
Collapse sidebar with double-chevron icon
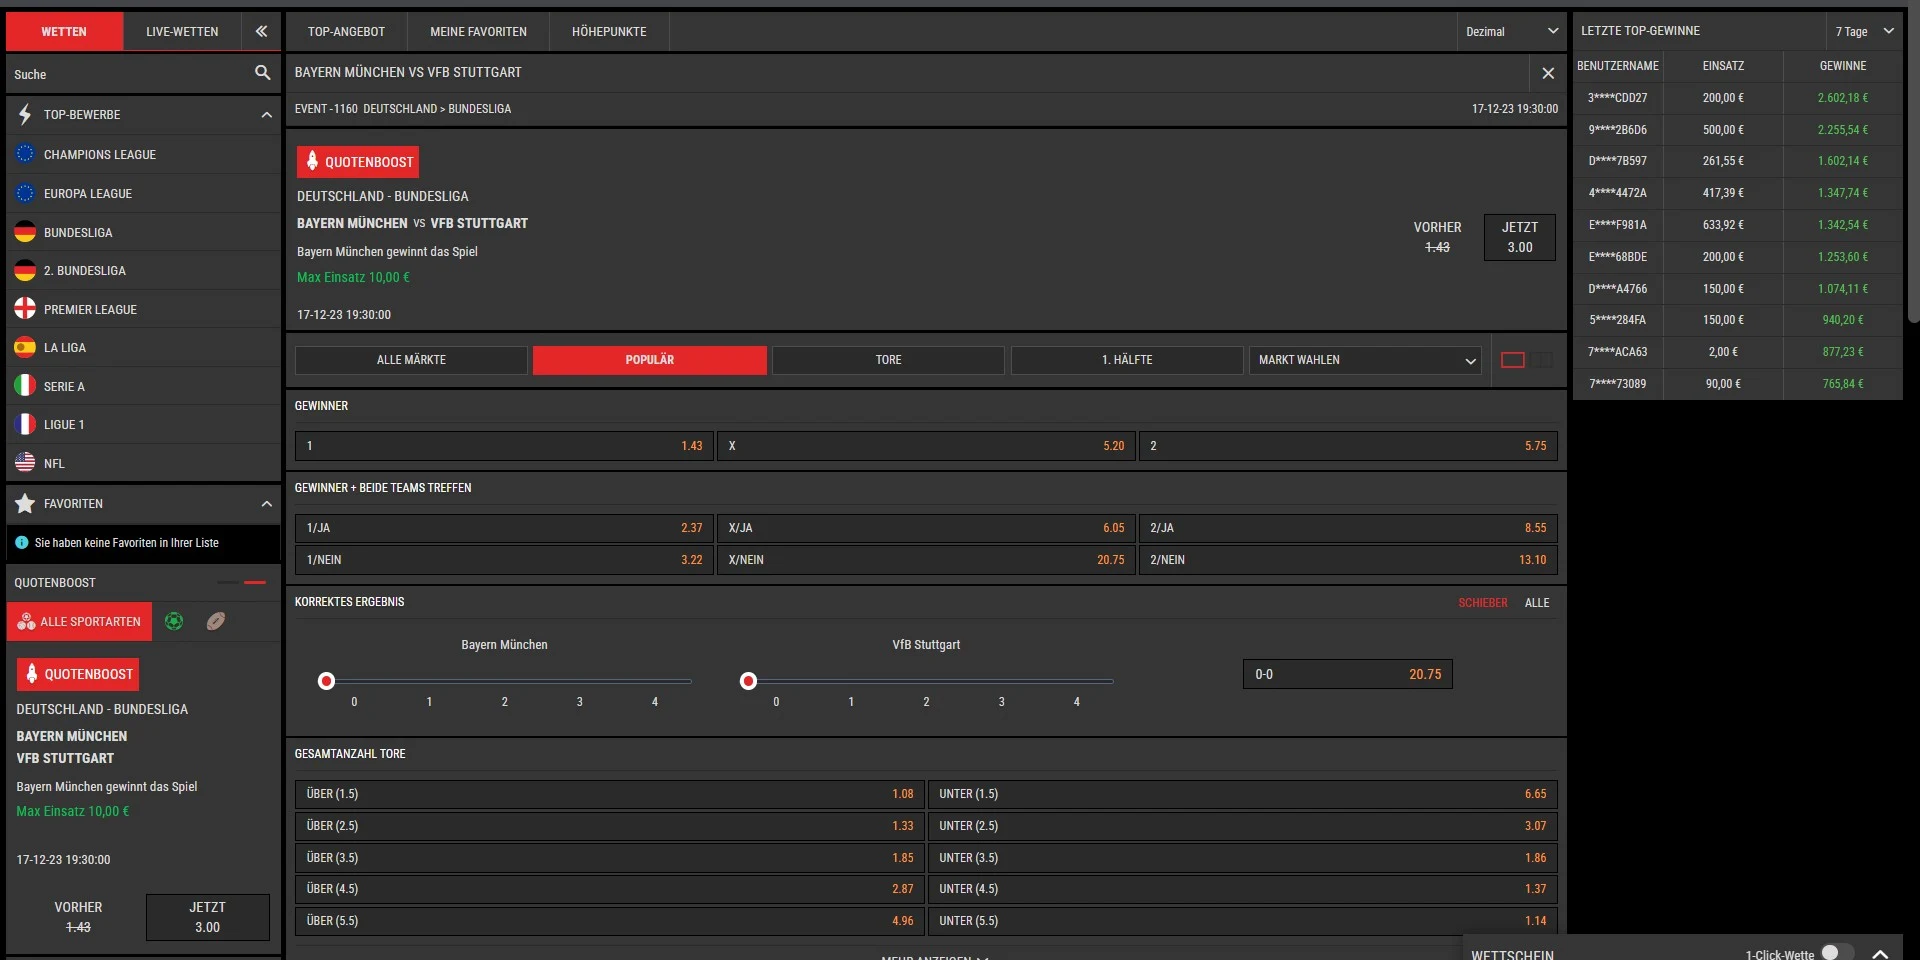(x=261, y=31)
